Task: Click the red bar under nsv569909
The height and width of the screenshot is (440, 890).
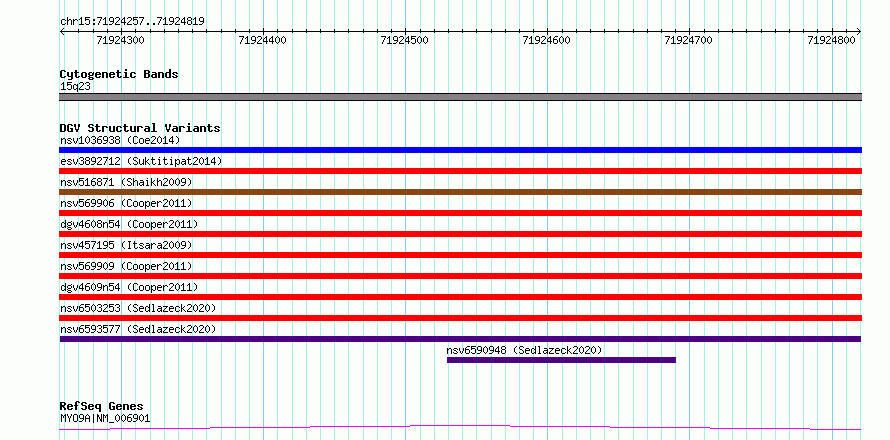Action: [x=460, y=276]
